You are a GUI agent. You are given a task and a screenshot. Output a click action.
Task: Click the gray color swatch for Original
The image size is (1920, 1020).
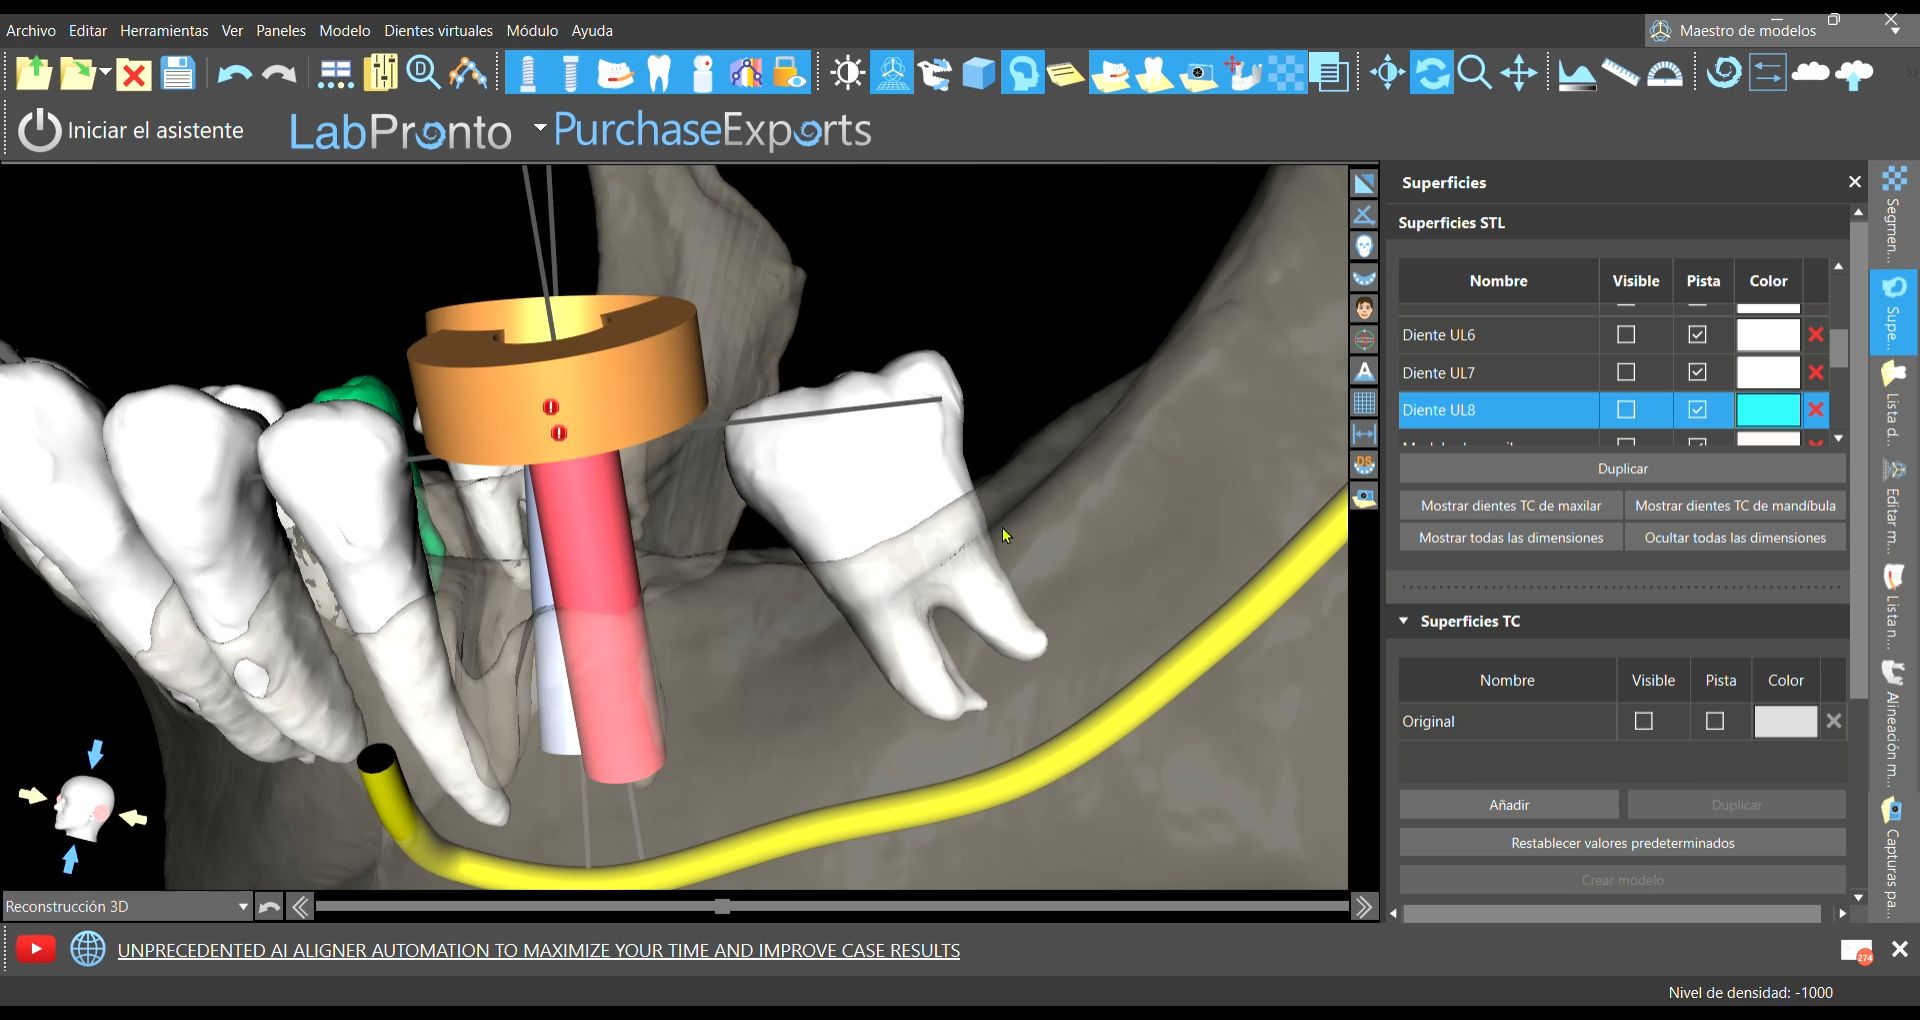point(1785,721)
